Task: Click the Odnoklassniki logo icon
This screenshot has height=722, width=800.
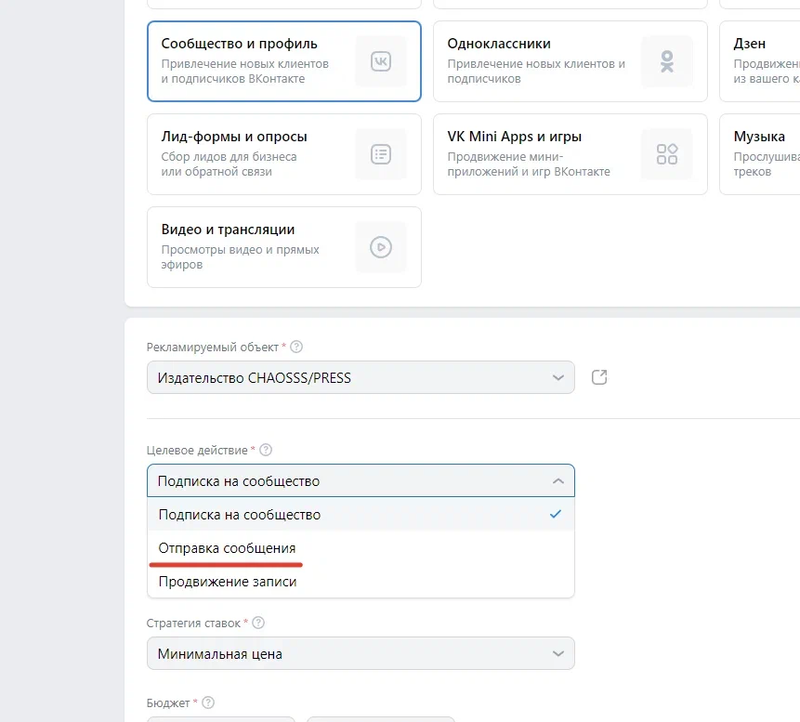Action: (667, 61)
